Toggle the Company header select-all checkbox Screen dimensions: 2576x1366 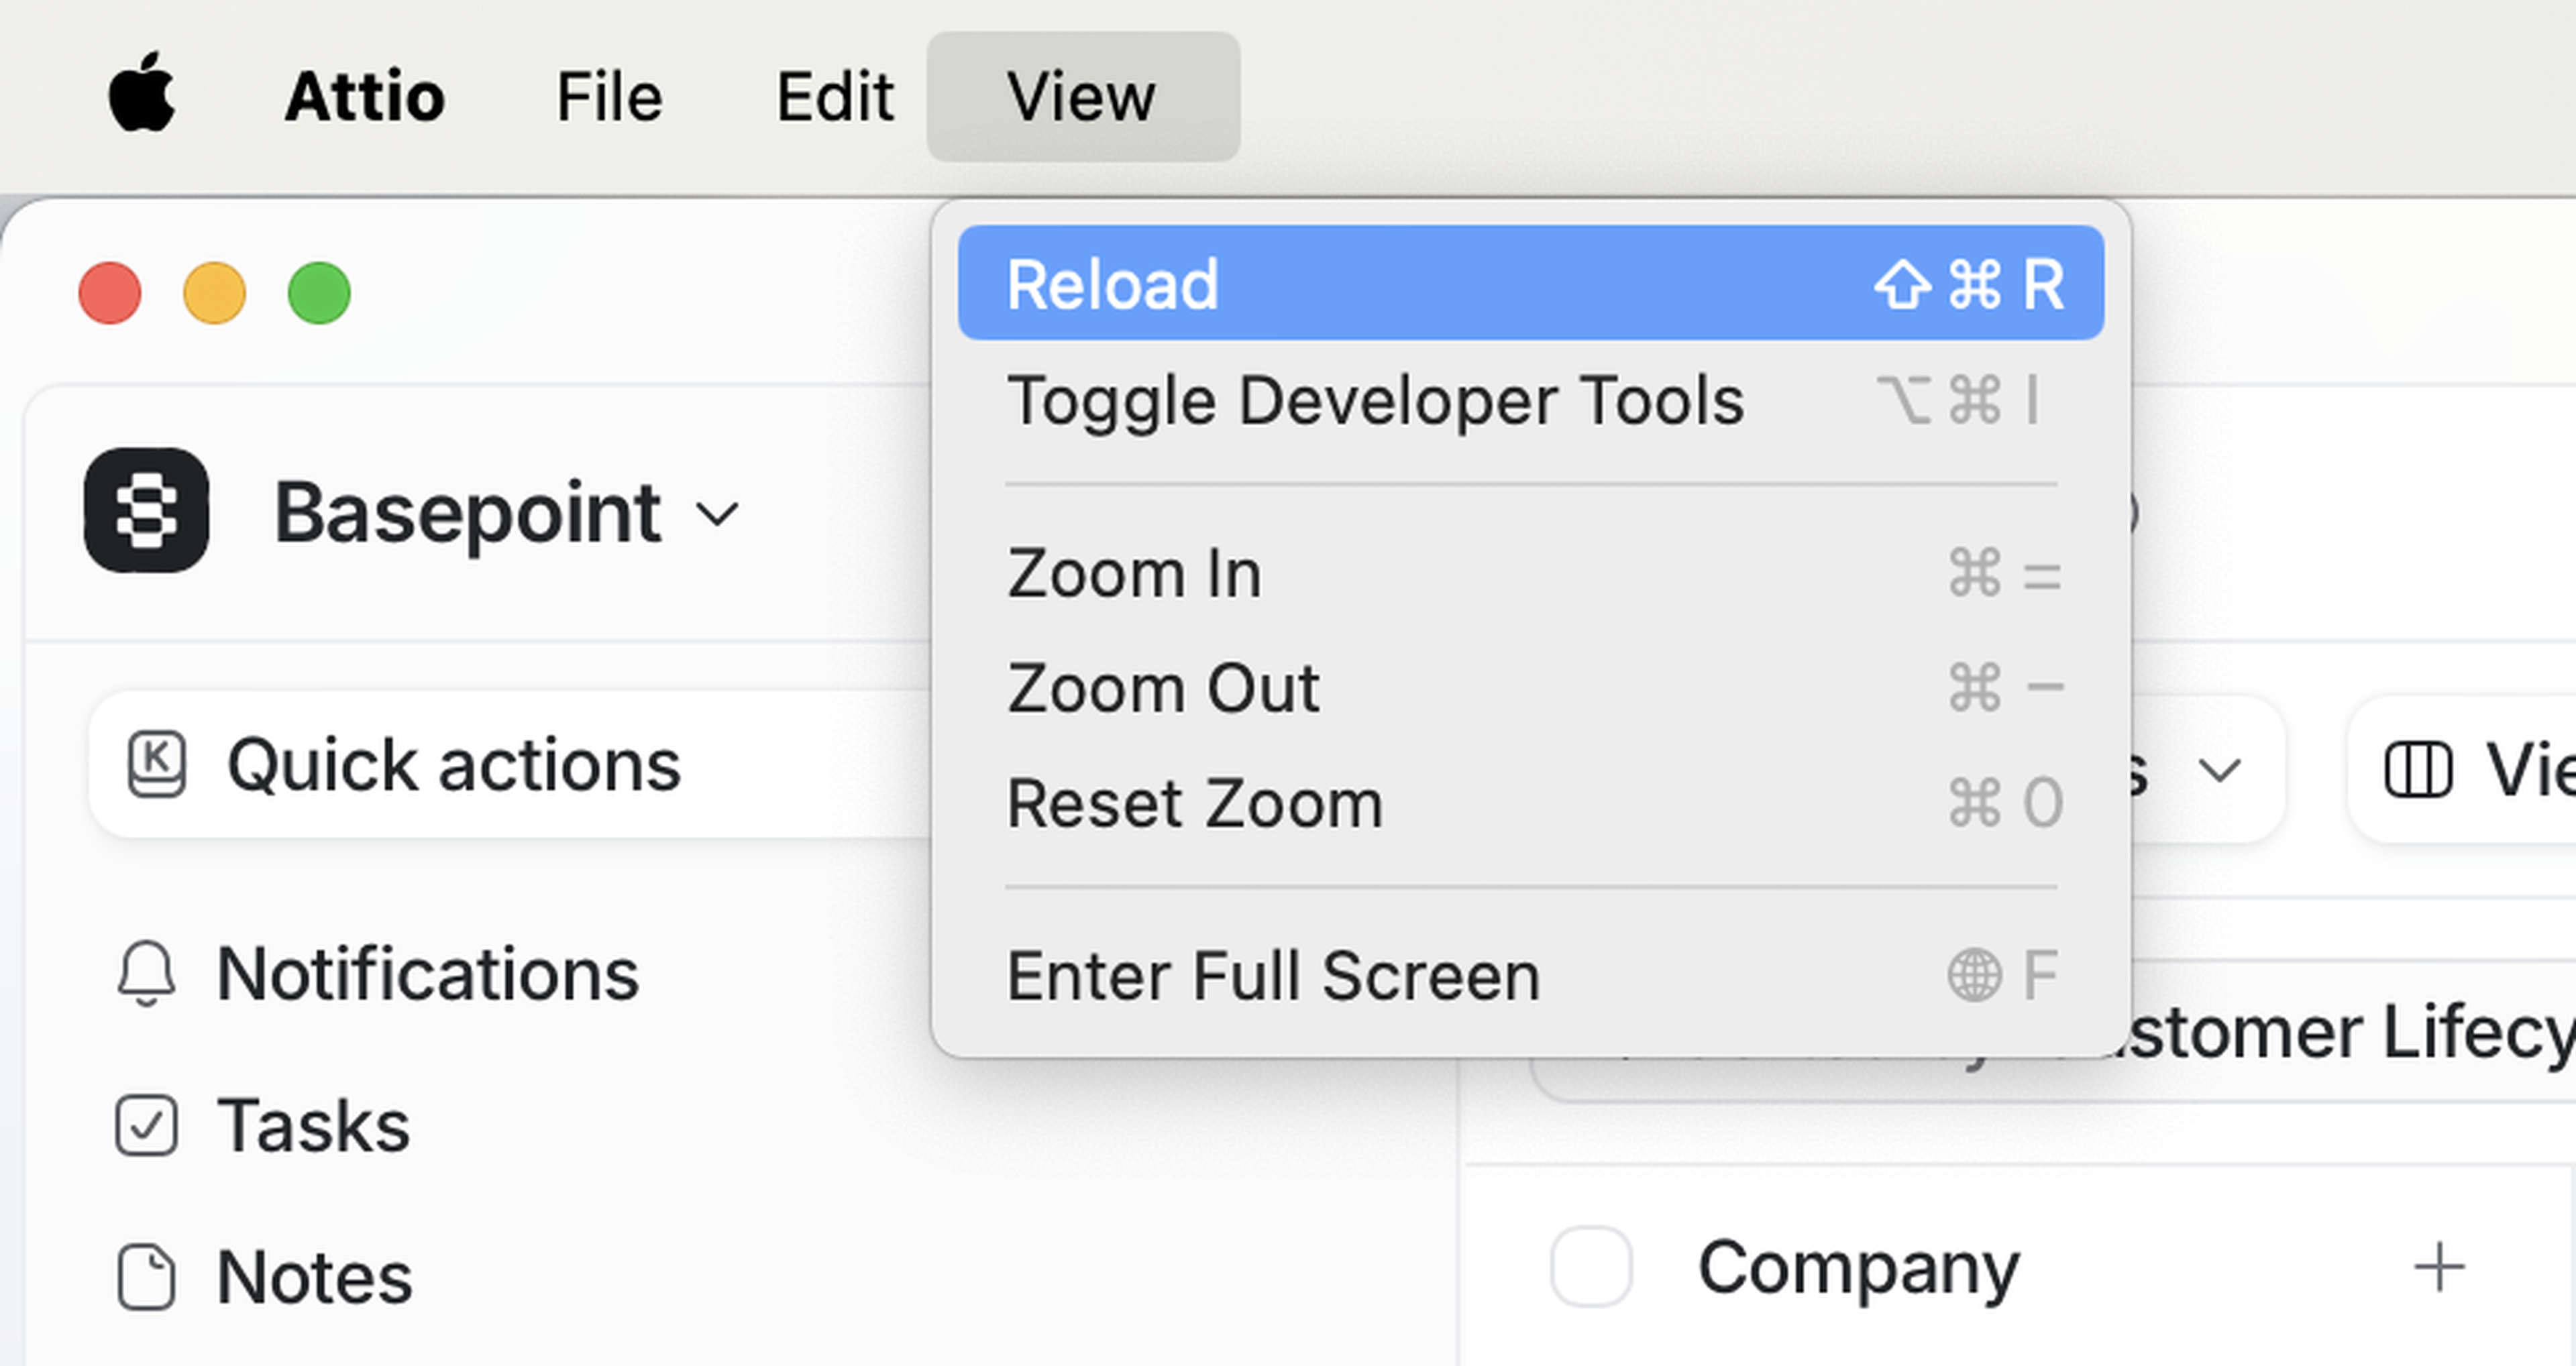coord(1591,1267)
